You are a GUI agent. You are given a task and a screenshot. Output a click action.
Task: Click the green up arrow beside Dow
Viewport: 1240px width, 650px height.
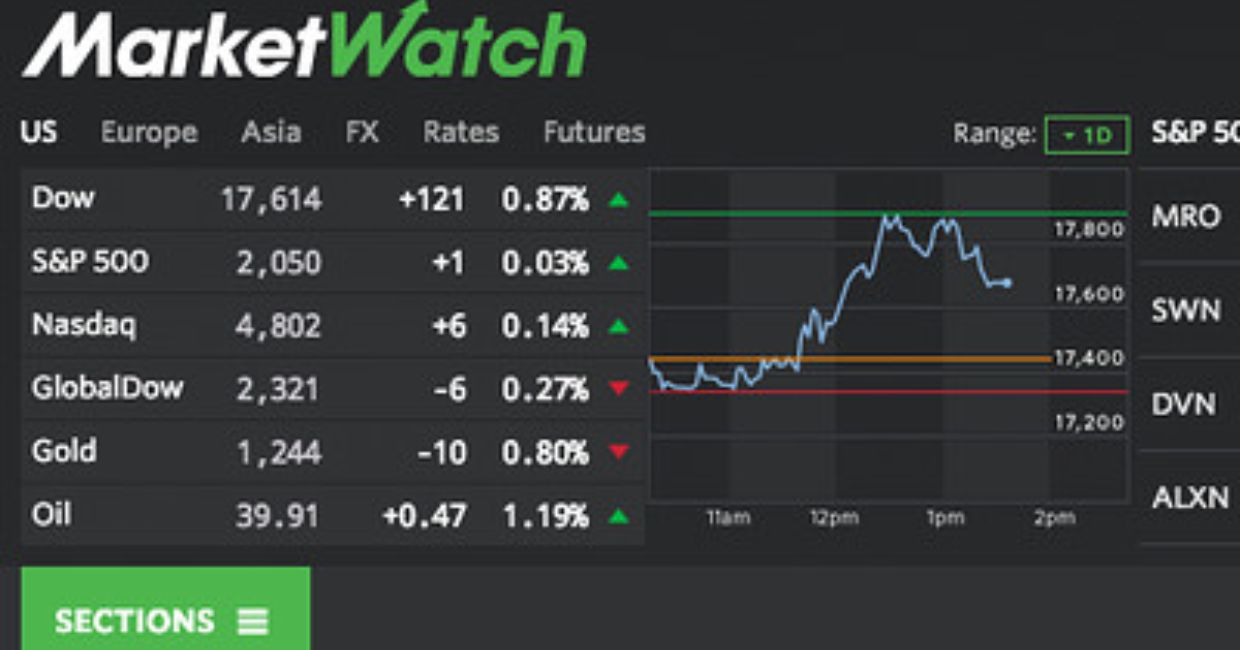coord(620,199)
